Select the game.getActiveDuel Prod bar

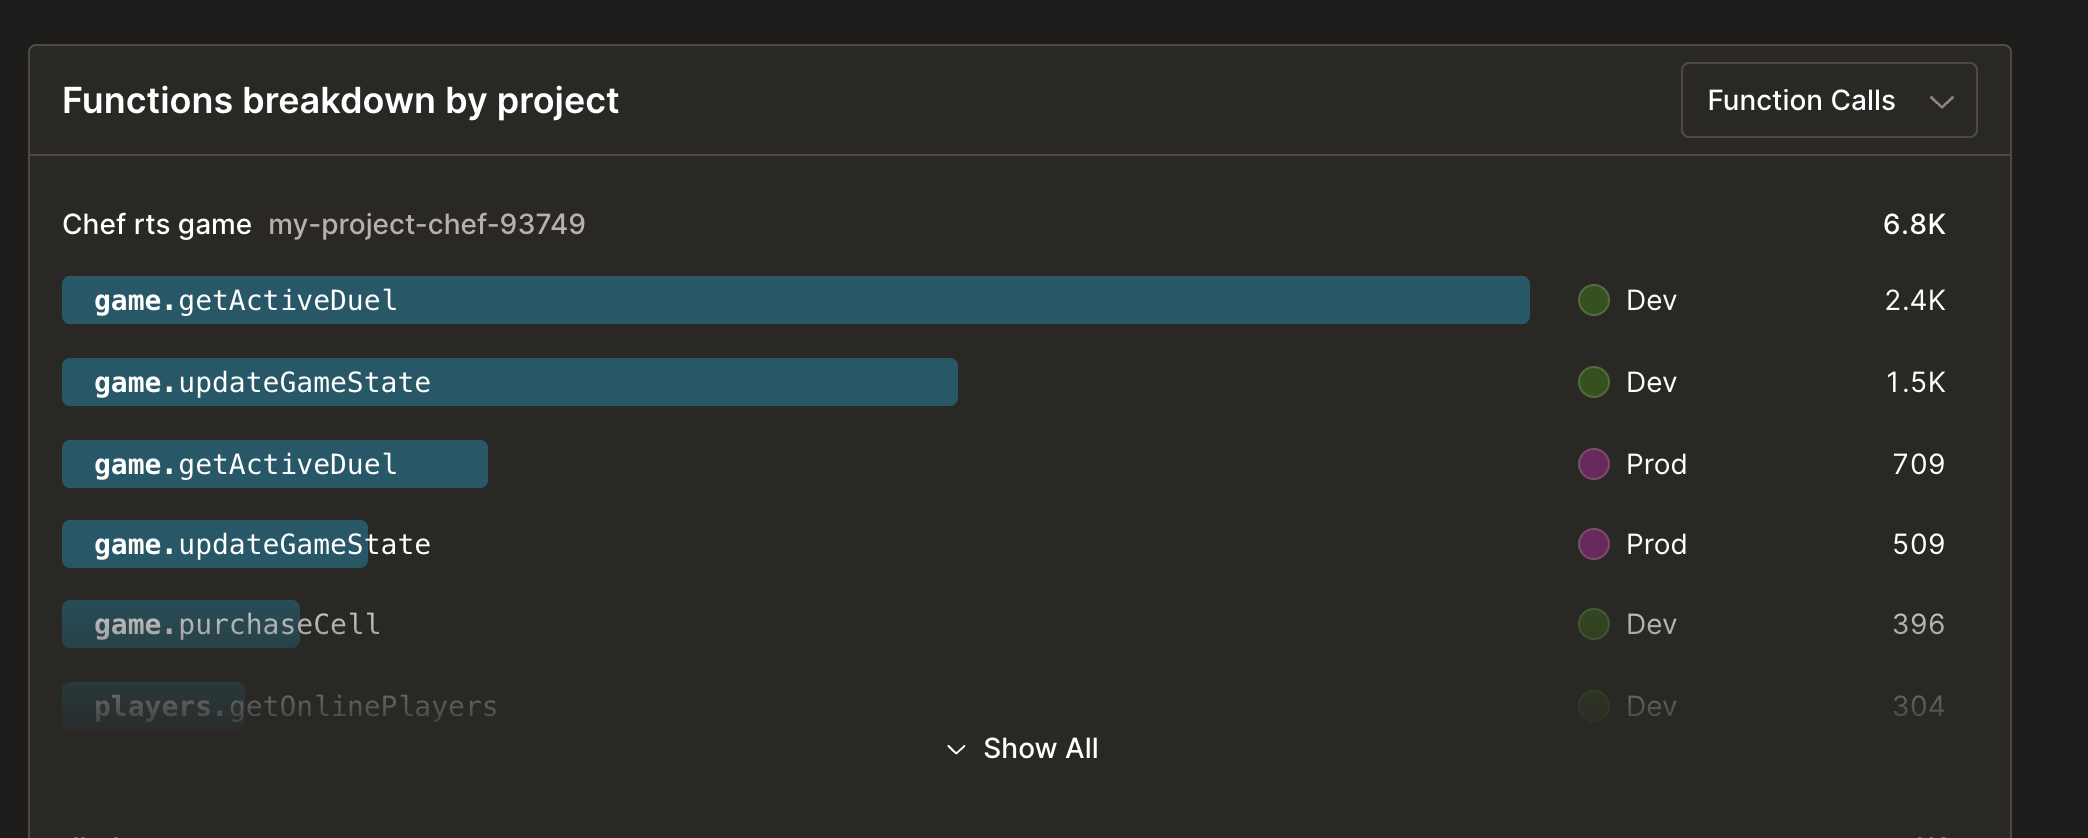[x=275, y=464]
